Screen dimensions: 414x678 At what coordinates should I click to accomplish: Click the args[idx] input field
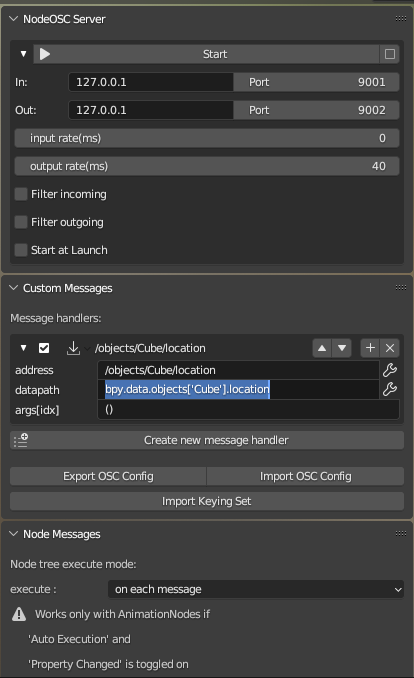(248, 409)
